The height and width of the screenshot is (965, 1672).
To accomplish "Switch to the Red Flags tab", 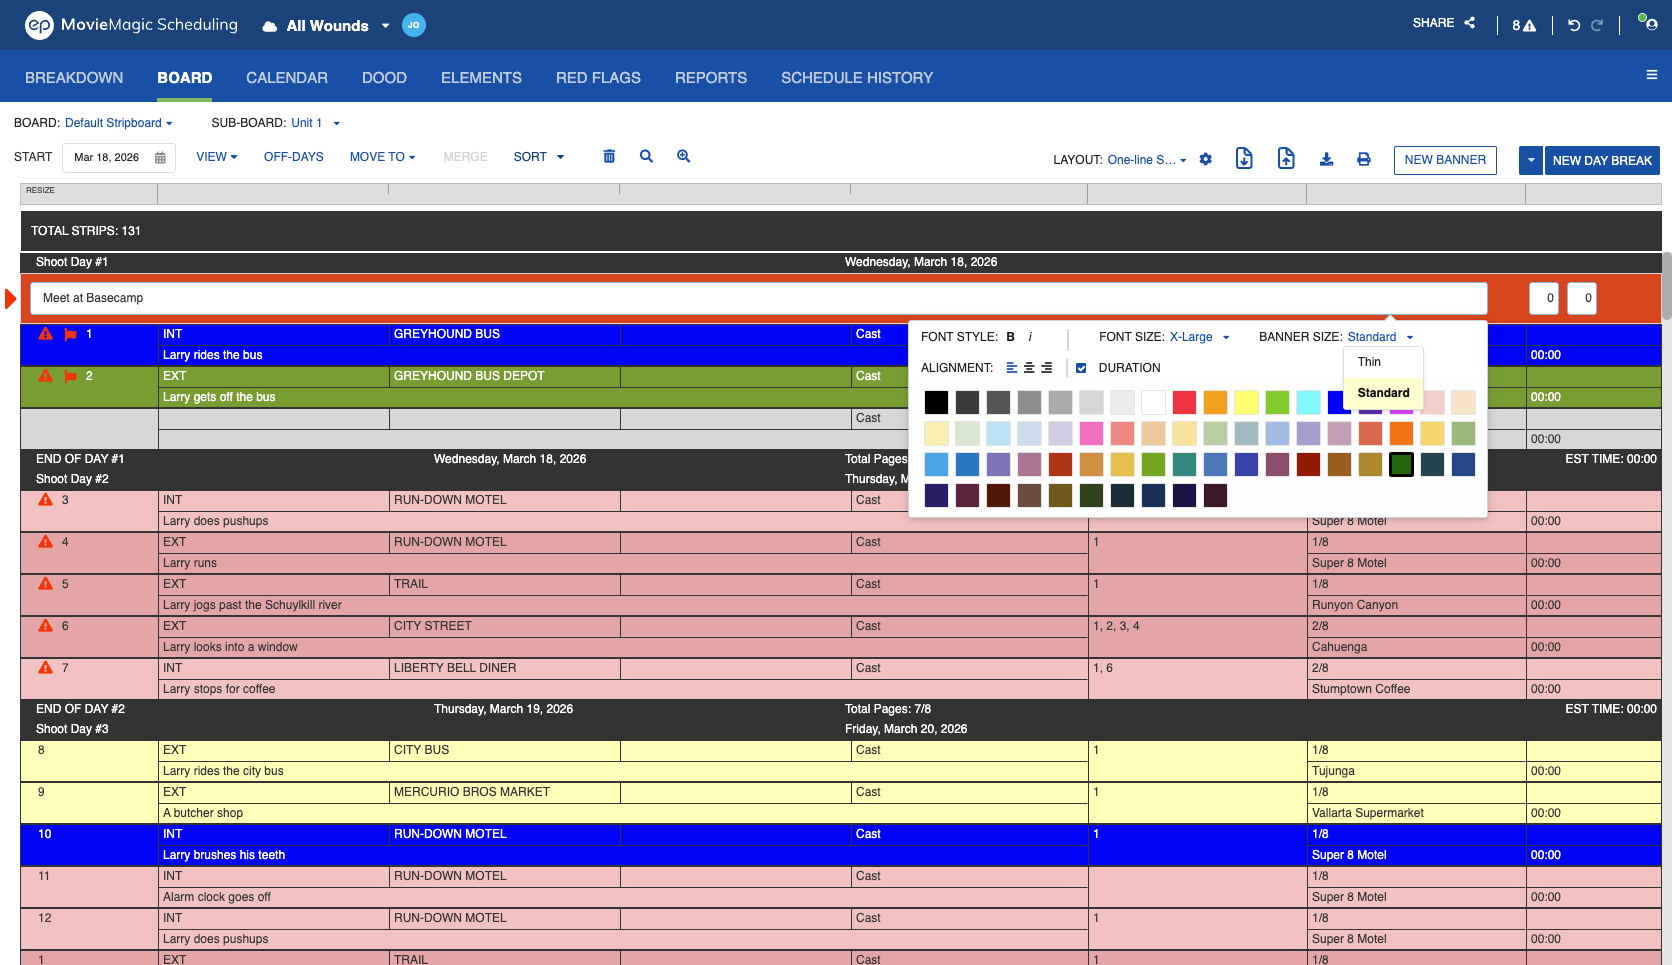I will pyautogui.click(x=598, y=78).
